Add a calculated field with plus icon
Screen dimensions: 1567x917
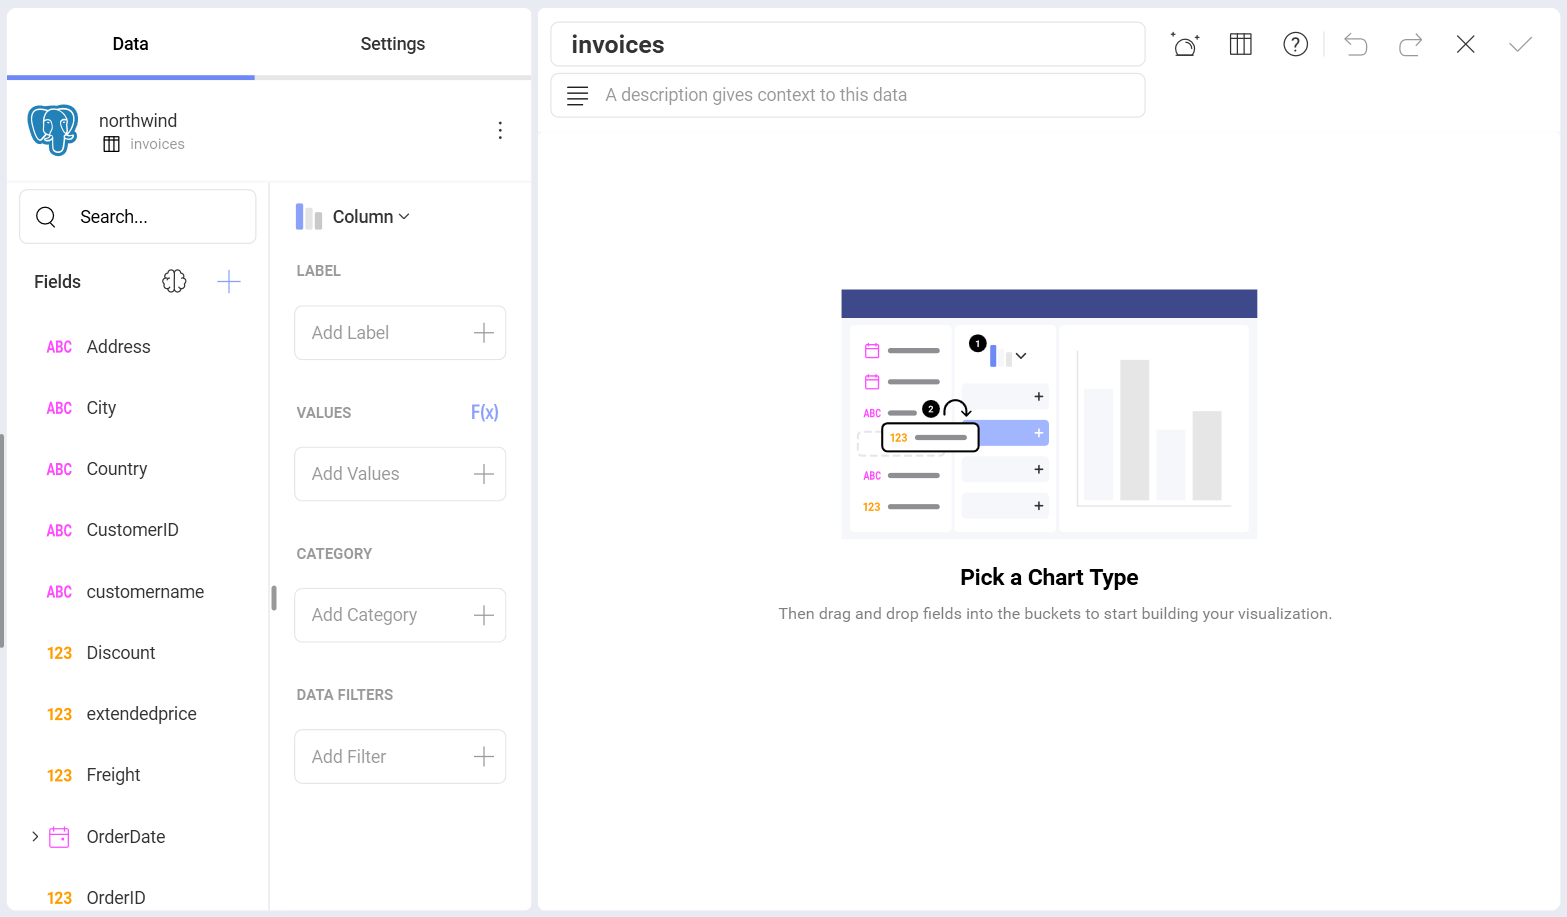(229, 281)
